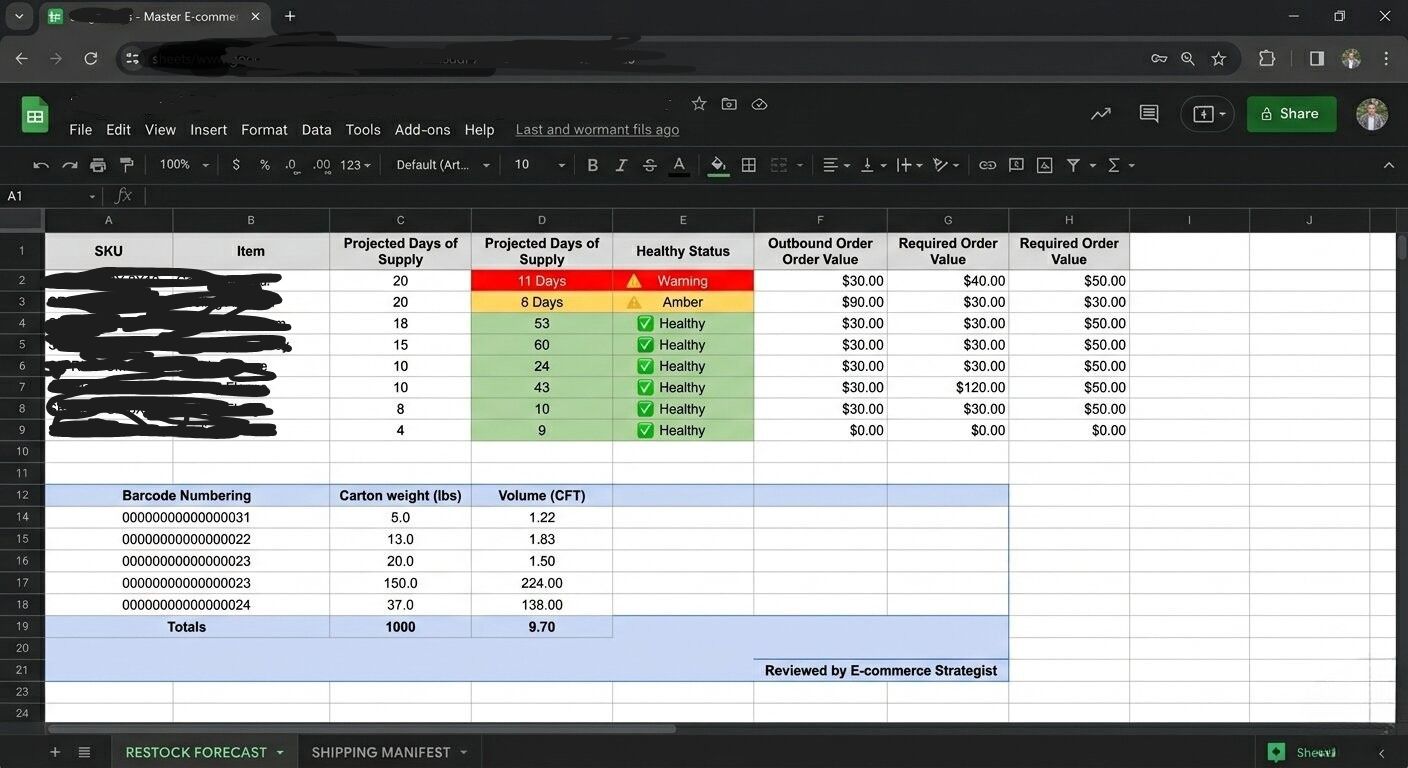Print the spreadsheet using printer icon
1408x768 pixels.
98,165
